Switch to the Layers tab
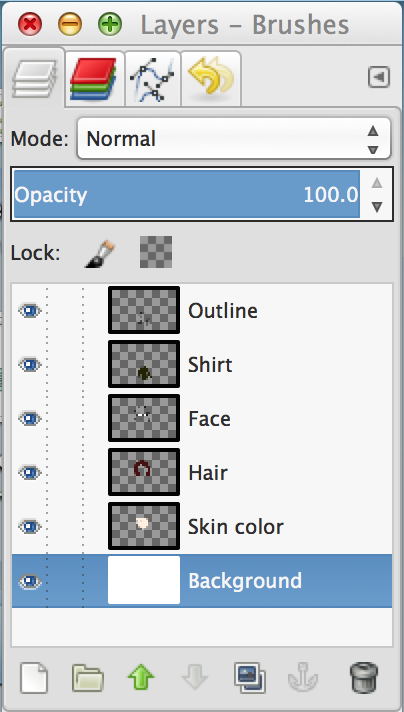The height and width of the screenshot is (712, 404). pos(34,78)
